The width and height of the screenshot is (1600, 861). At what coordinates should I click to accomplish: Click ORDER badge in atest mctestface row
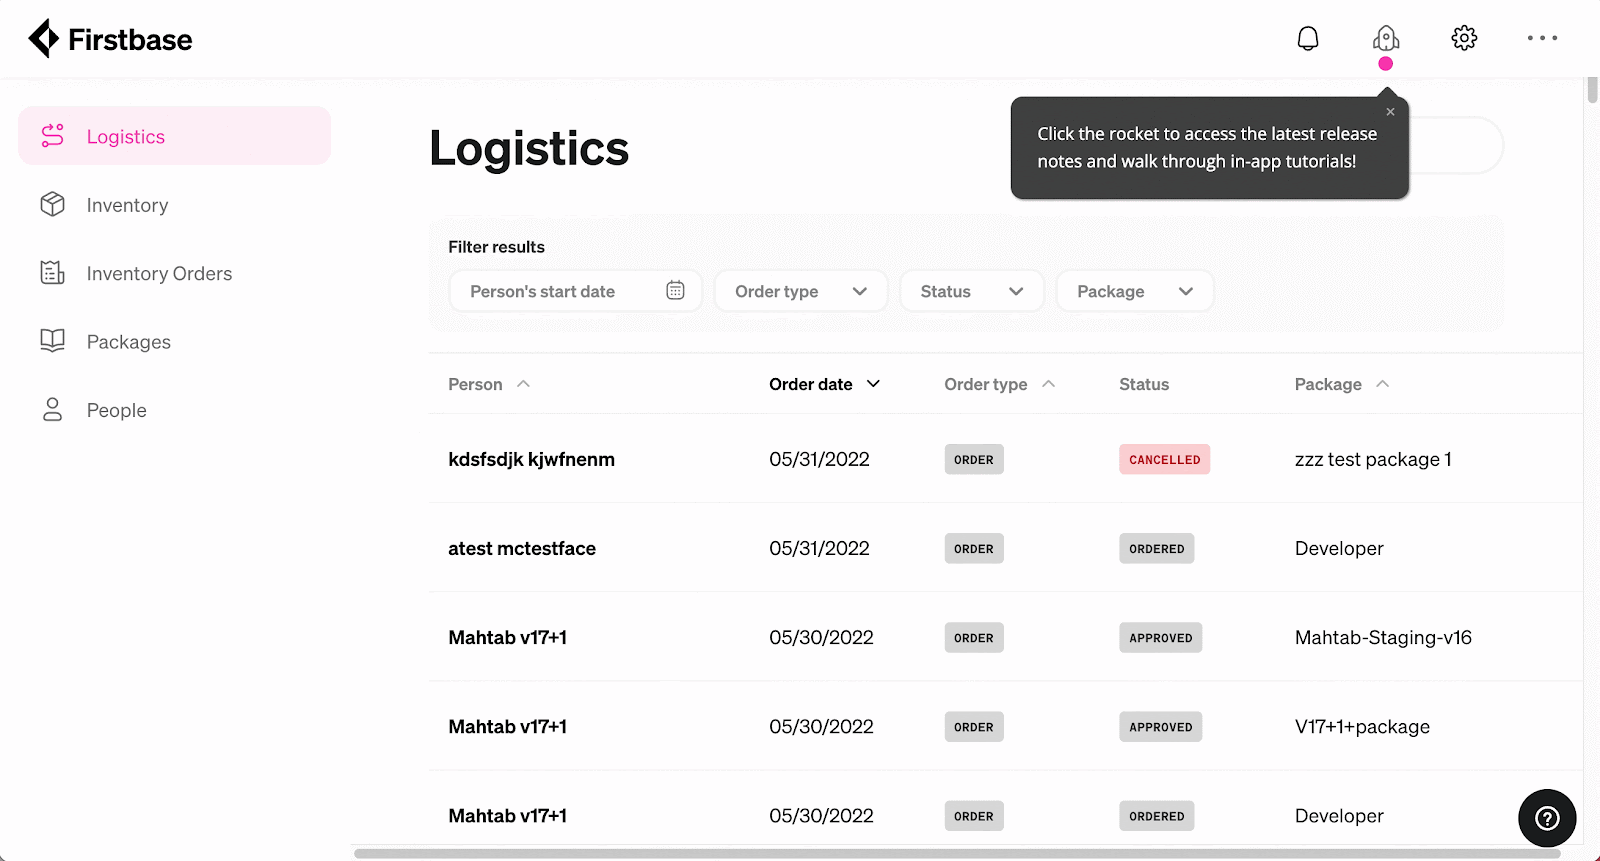[x=973, y=548]
